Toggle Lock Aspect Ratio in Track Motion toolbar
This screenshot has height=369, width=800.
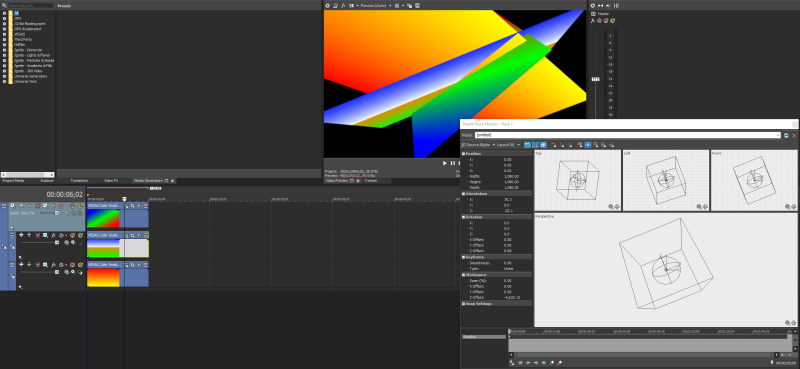(580, 144)
